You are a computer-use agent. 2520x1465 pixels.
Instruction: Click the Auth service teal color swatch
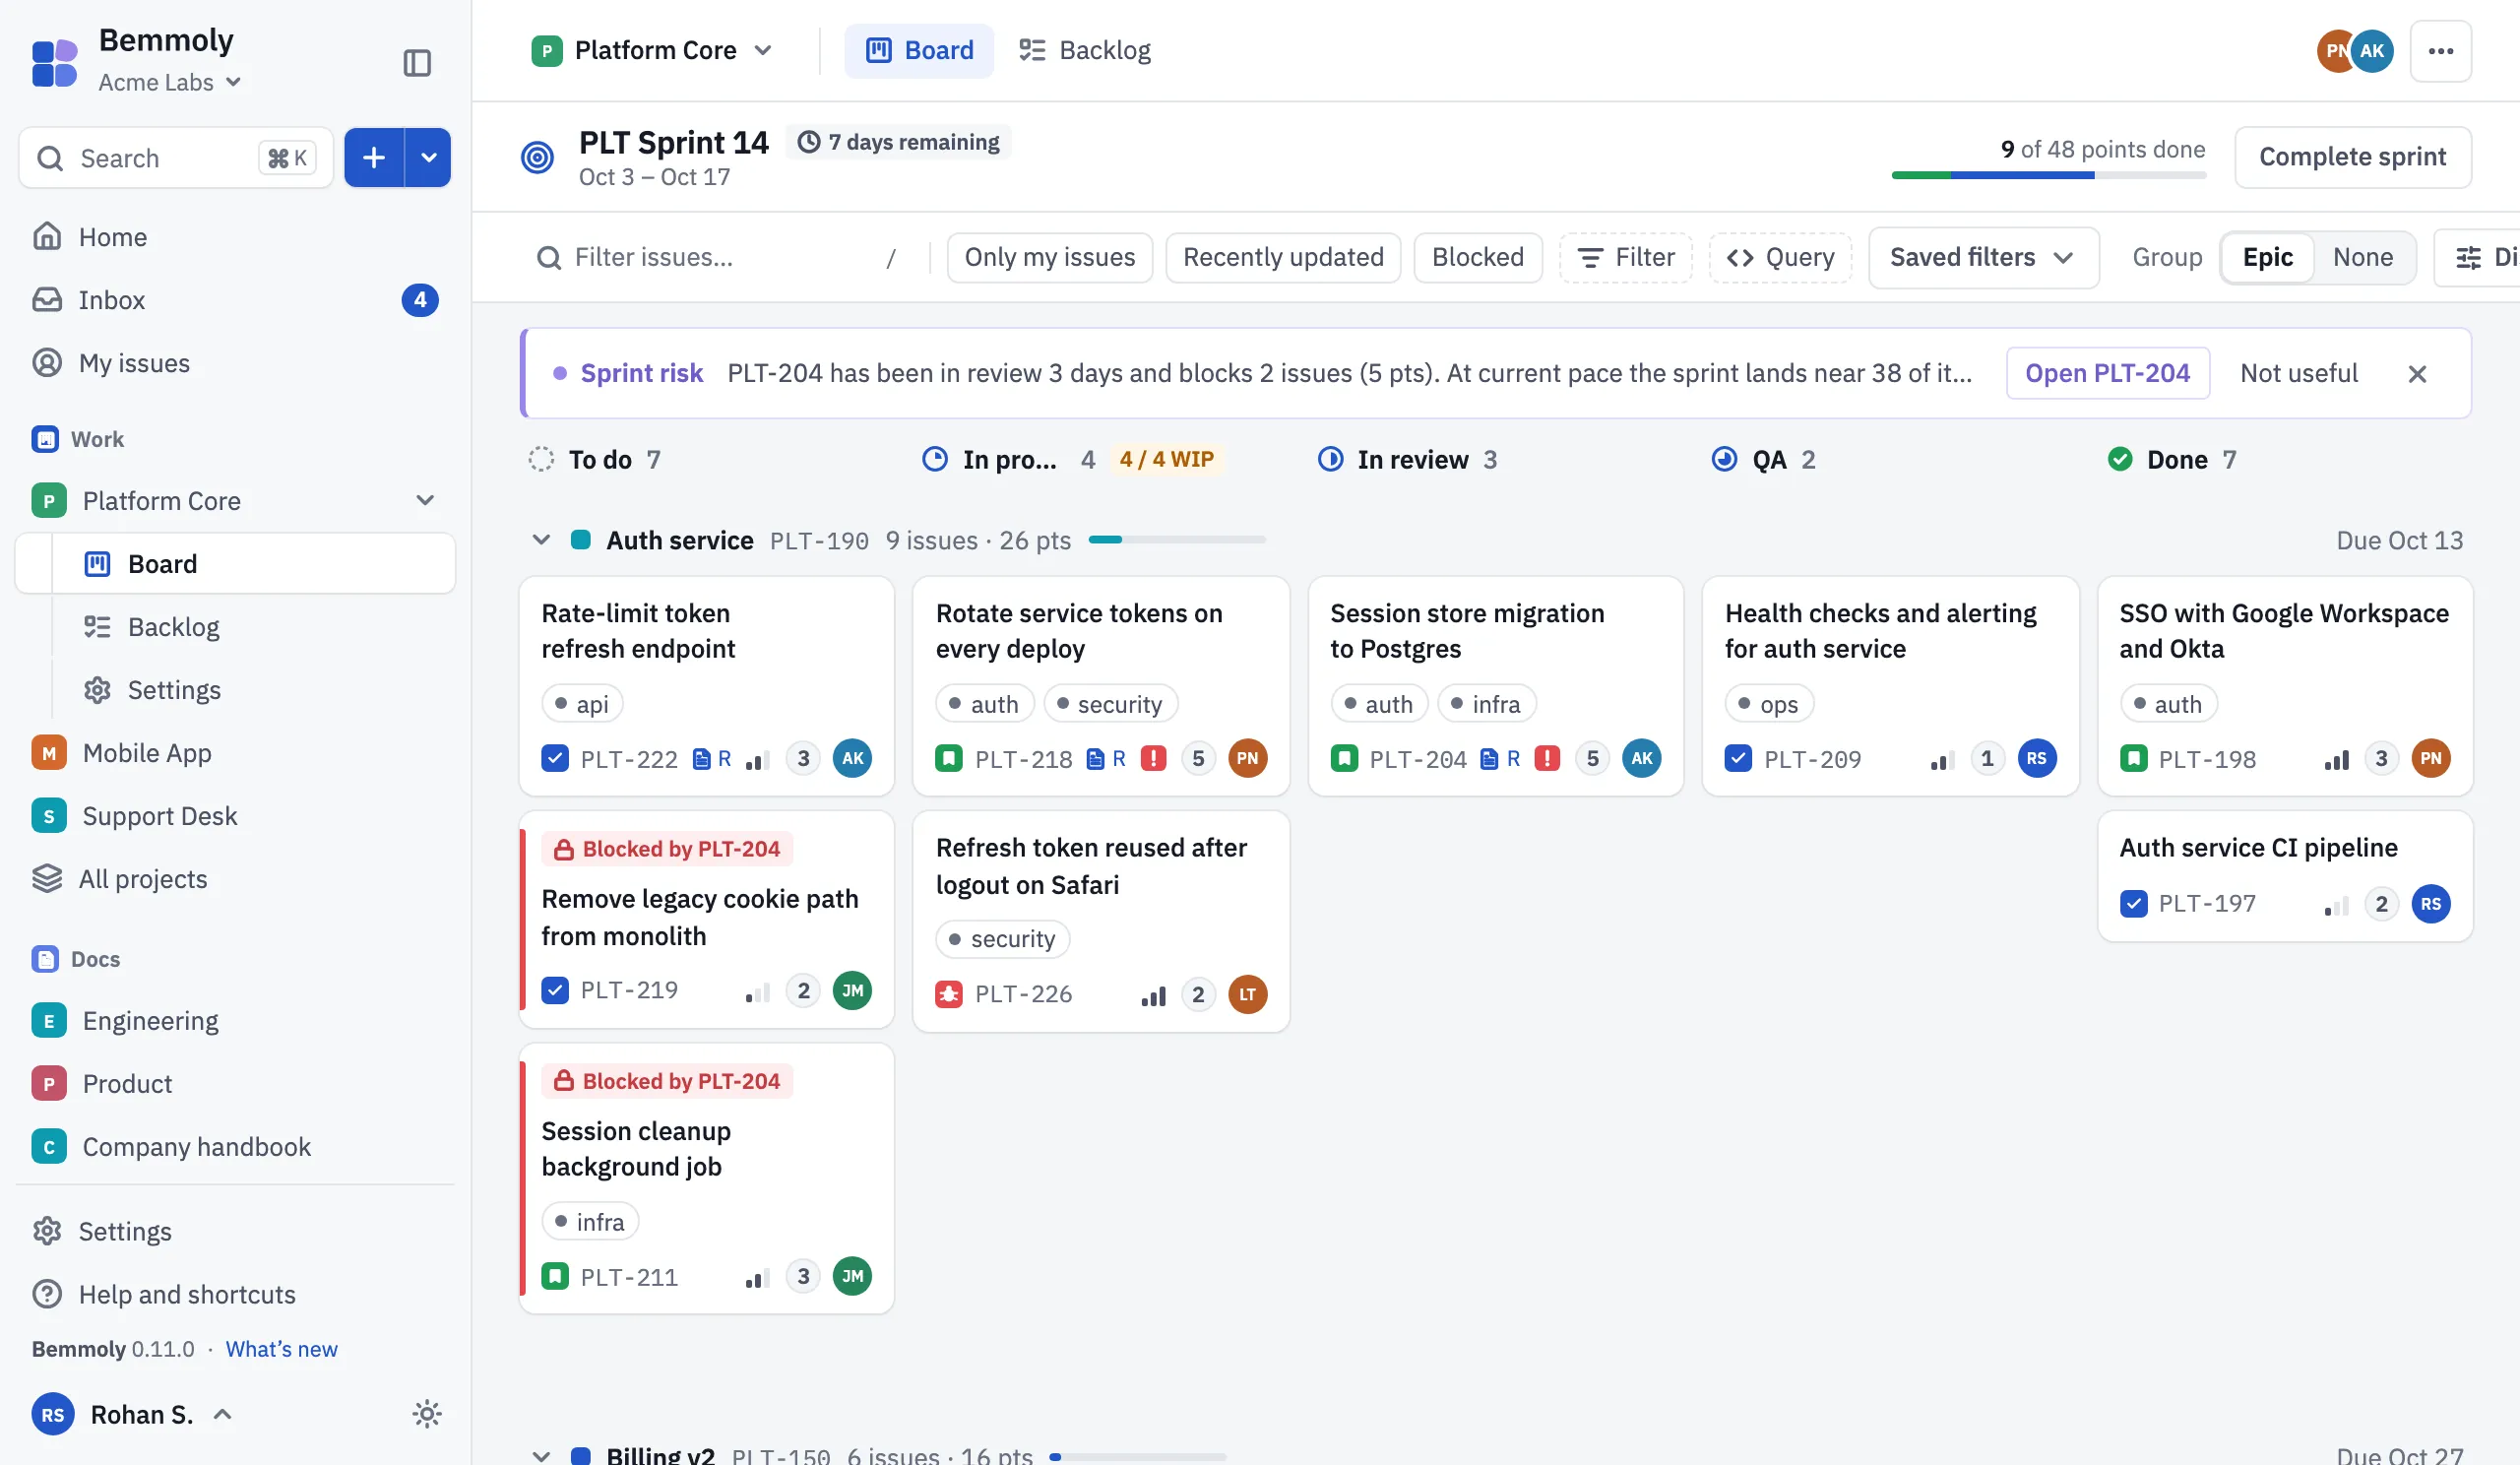[580, 540]
